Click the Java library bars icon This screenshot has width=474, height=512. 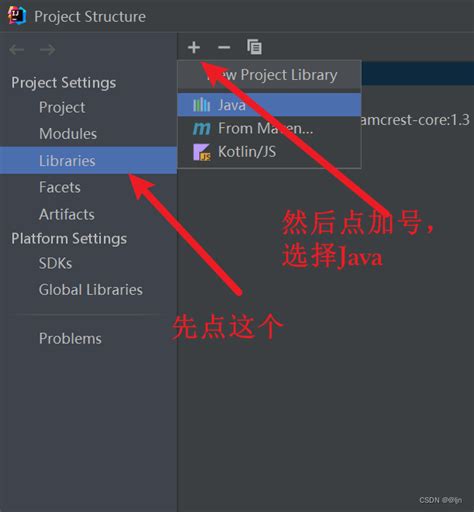[x=201, y=105]
